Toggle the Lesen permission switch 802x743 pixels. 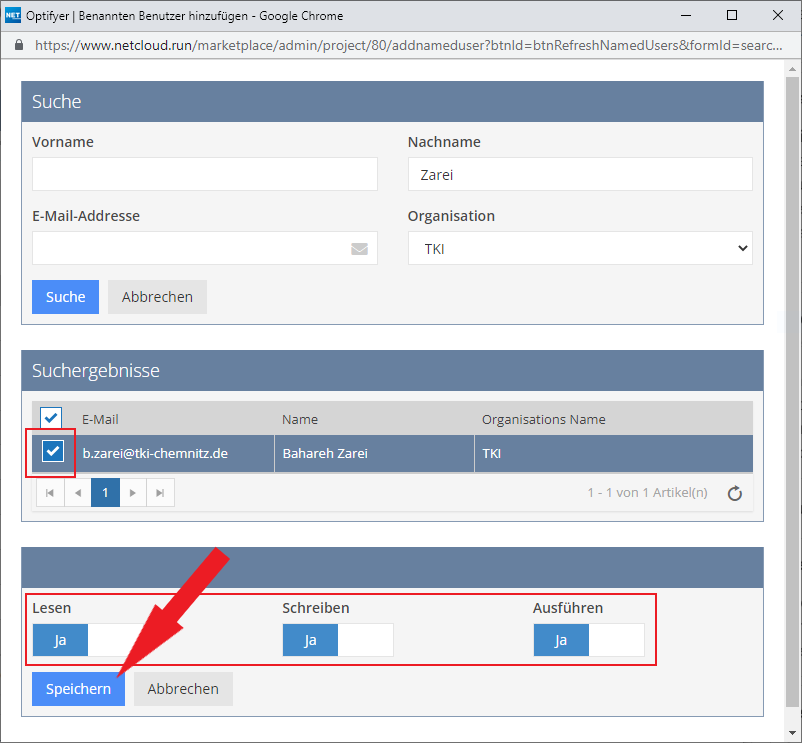87,640
